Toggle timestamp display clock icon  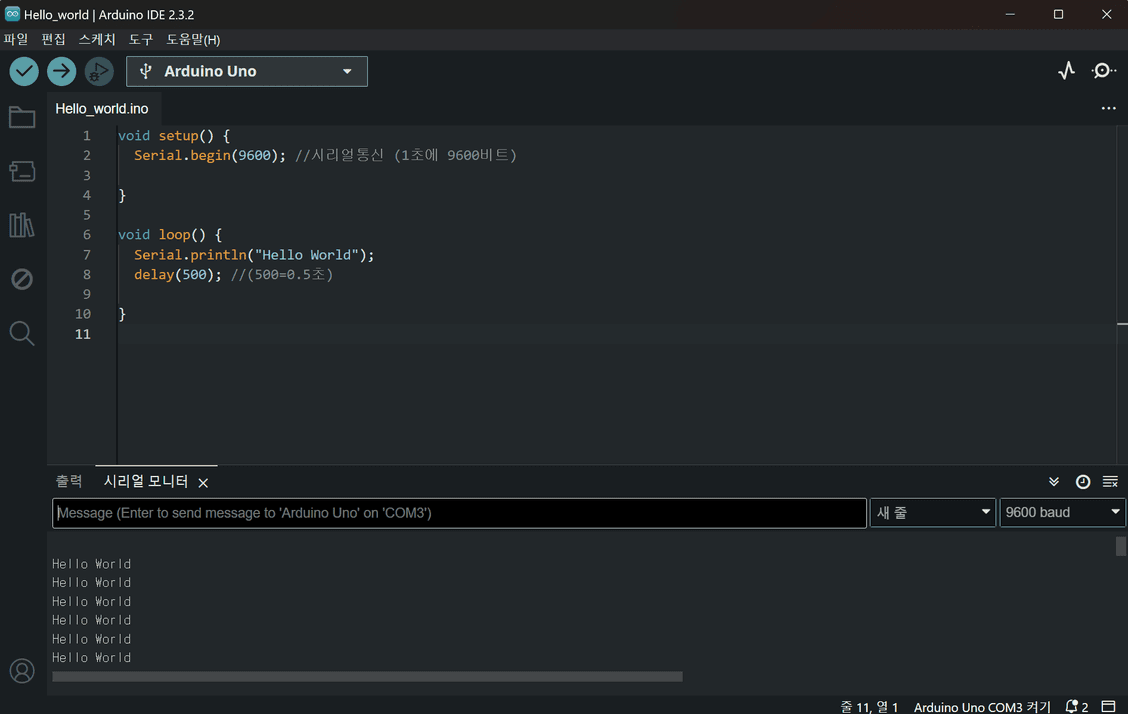click(1082, 482)
